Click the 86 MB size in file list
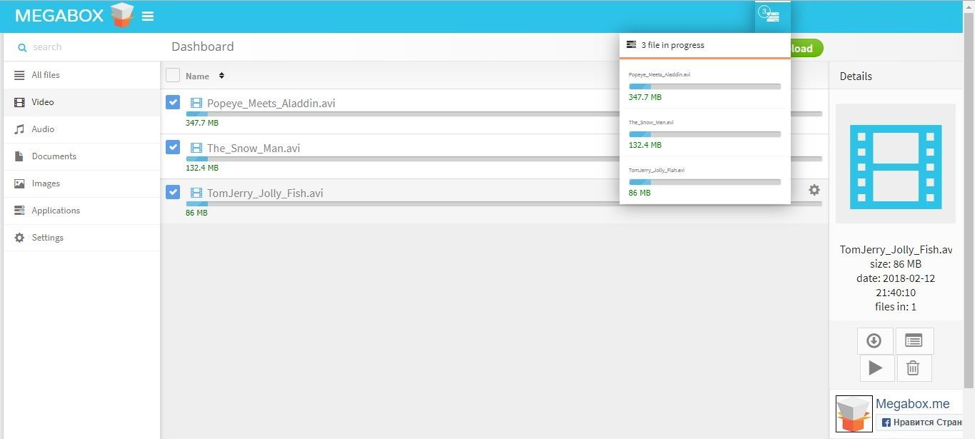Screen dimensions: 975x439 point(196,213)
